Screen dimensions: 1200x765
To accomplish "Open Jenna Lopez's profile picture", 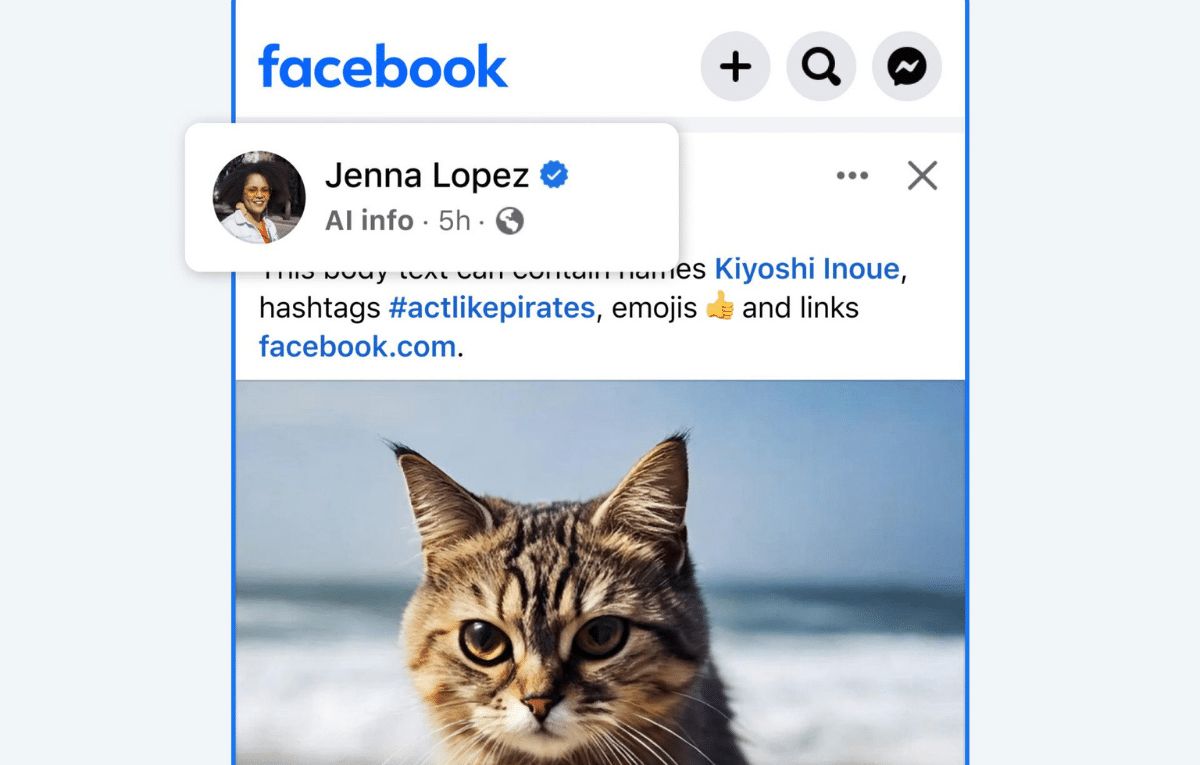I will [259, 197].
